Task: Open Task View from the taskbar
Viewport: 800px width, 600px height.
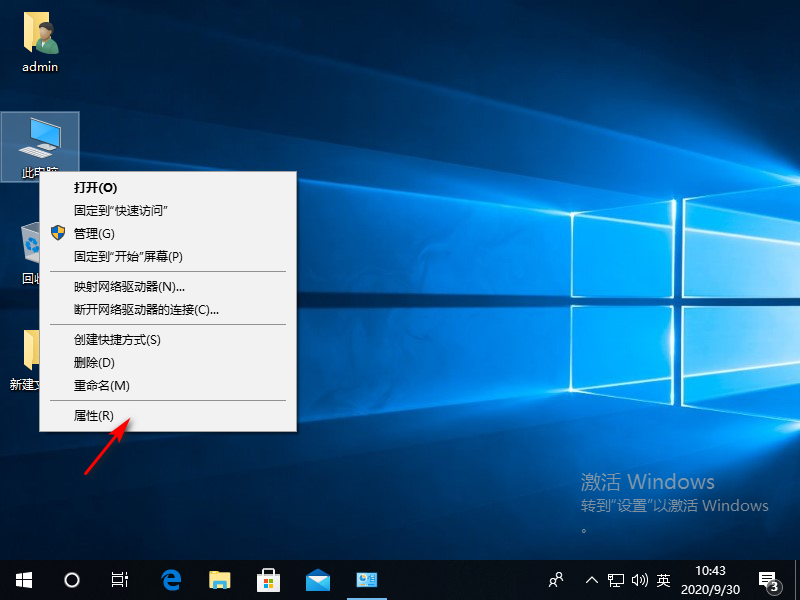Action: point(120,580)
